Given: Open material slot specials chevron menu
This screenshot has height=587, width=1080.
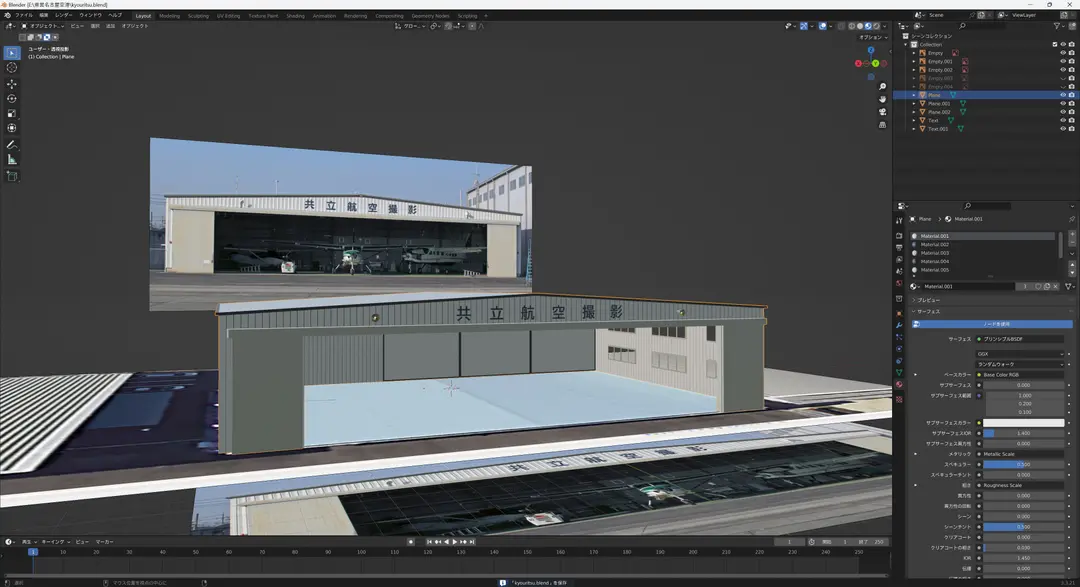Looking at the screenshot, I should point(1072,254).
